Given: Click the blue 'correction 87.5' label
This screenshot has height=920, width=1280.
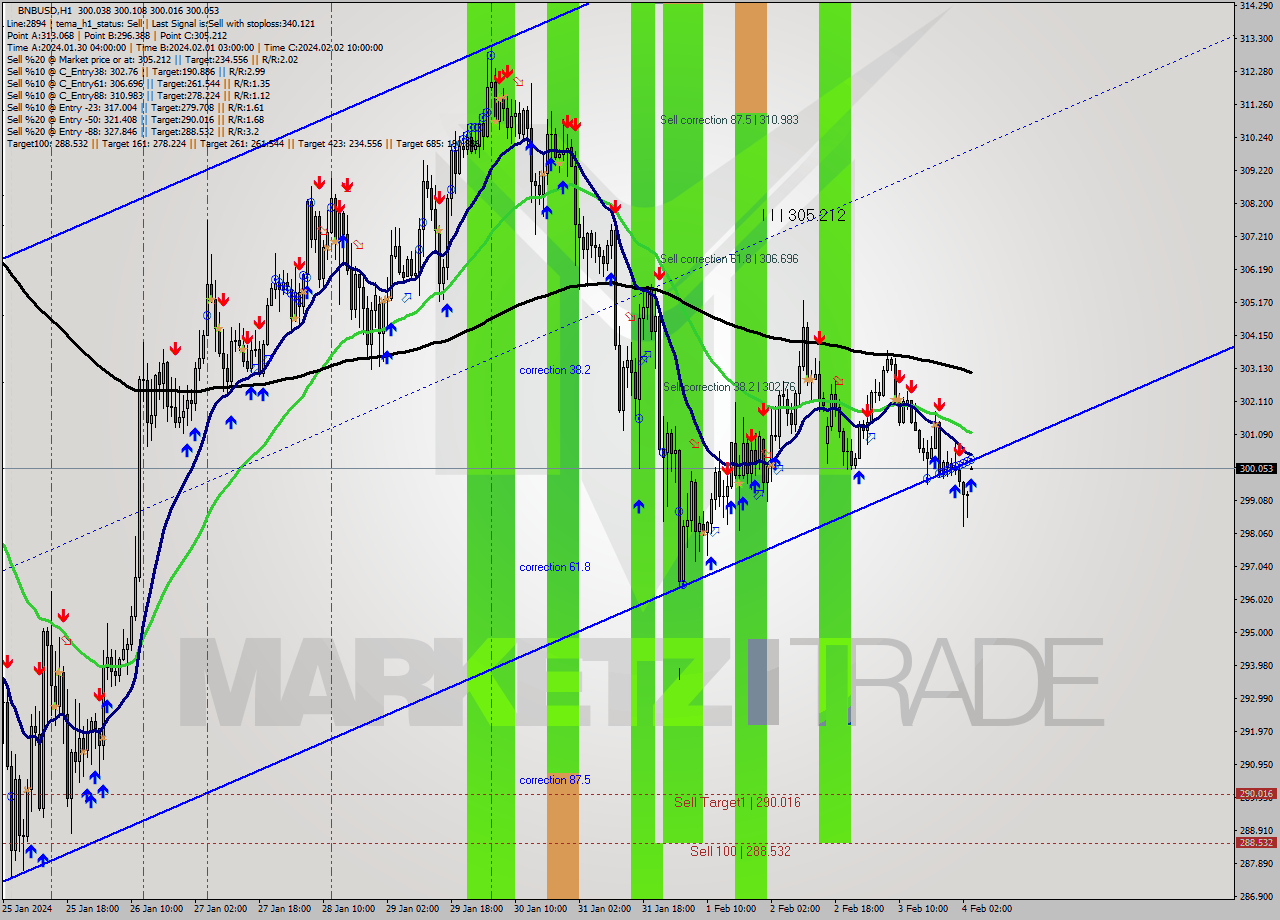Looking at the screenshot, I should click(555, 780).
